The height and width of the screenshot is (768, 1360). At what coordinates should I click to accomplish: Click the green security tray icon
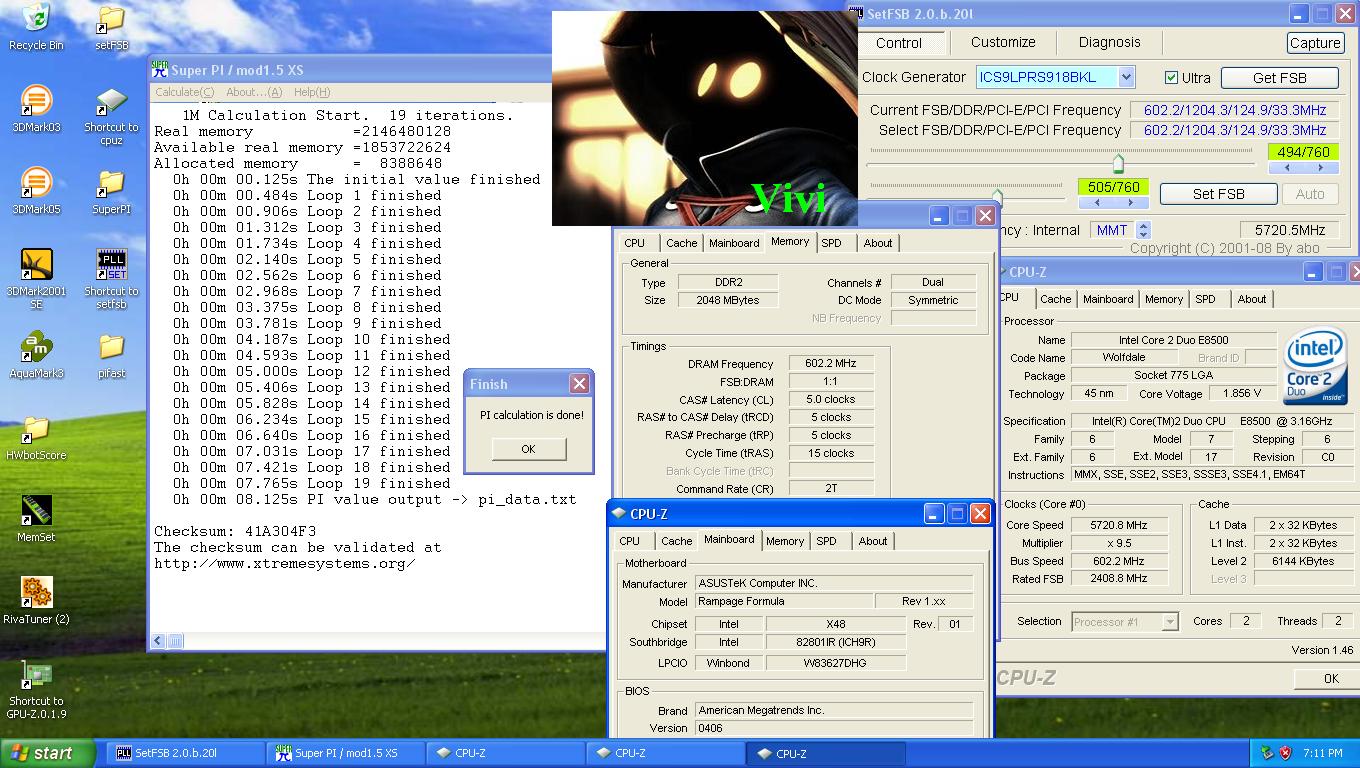(x=1267, y=753)
